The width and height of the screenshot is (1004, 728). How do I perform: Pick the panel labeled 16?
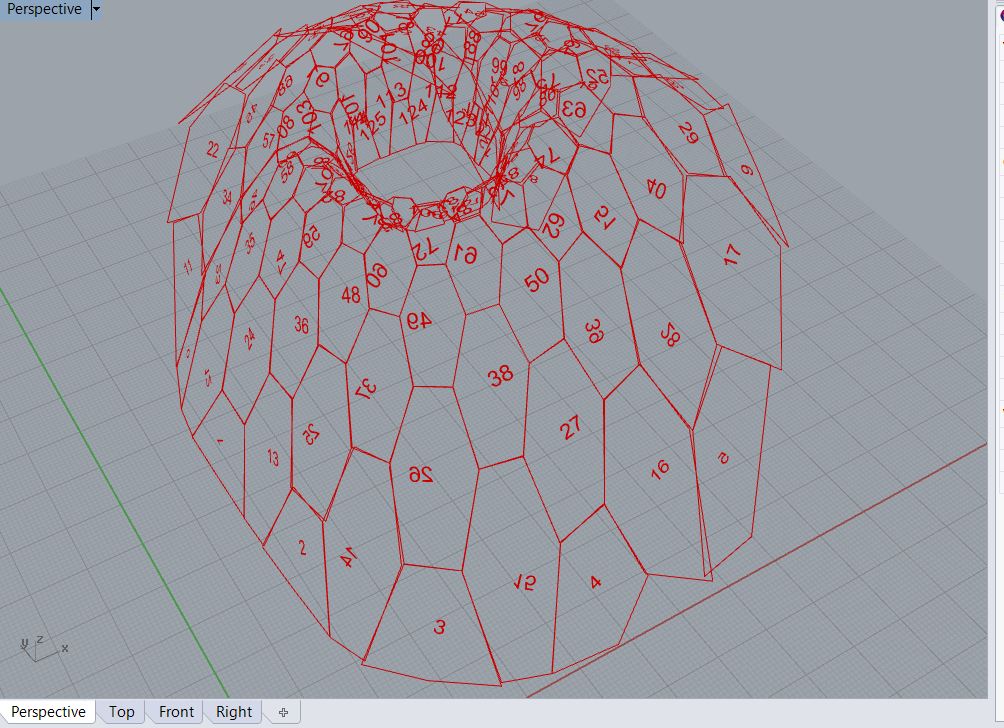tap(659, 470)
